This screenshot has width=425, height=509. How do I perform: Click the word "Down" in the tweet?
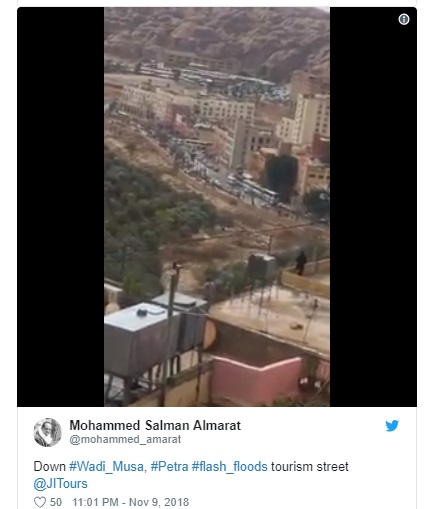click(x=50, y=466)
